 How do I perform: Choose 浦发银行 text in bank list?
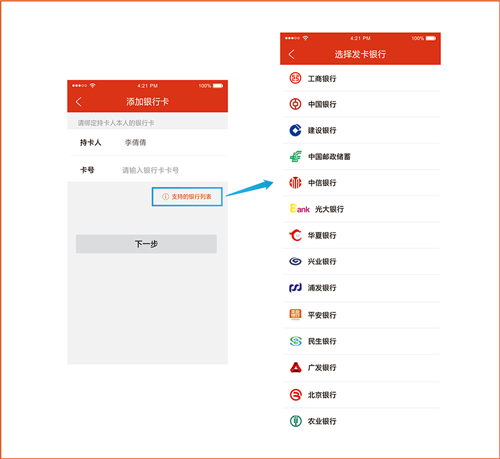tap(322, 288)
